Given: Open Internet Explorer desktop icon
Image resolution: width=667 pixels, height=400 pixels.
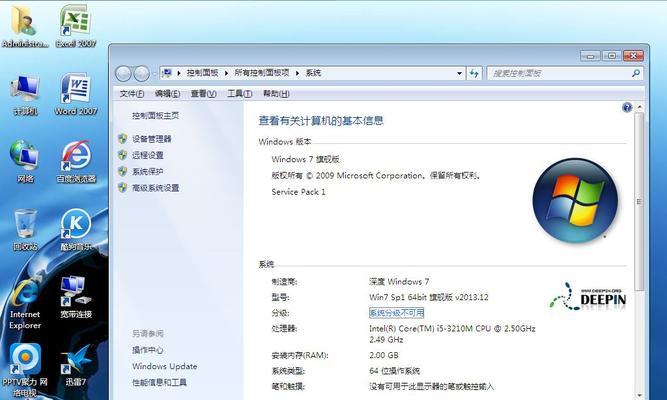Looking at the screenshot, I should (x=25, y=303).
